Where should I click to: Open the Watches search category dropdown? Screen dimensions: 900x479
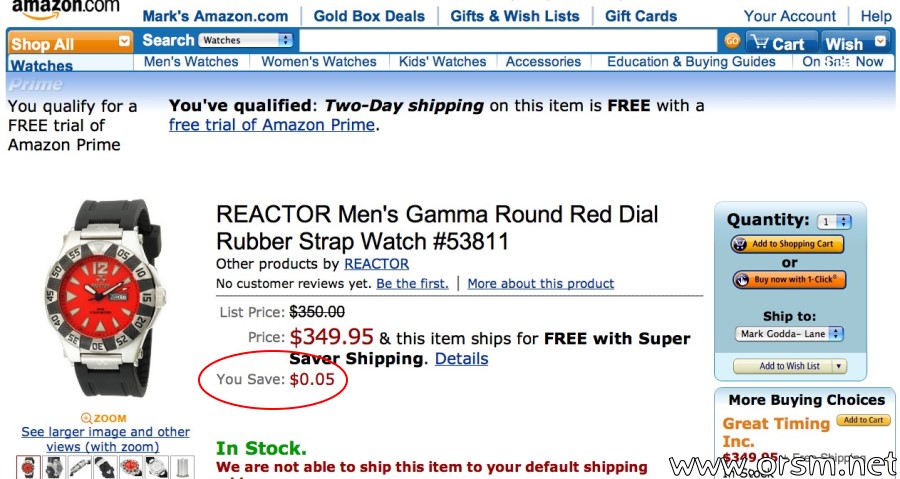(x=246, y=40)
